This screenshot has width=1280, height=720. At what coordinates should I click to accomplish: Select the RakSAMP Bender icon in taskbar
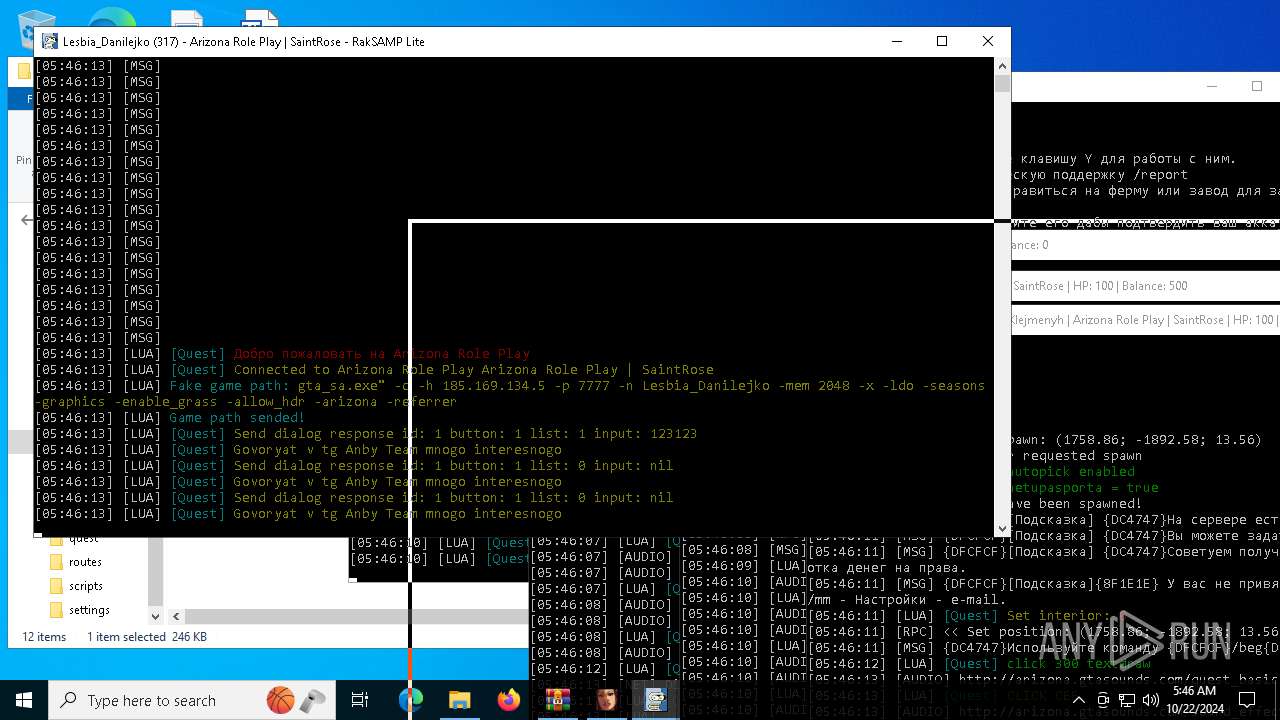pyautogui.click(x=655, y=700)
